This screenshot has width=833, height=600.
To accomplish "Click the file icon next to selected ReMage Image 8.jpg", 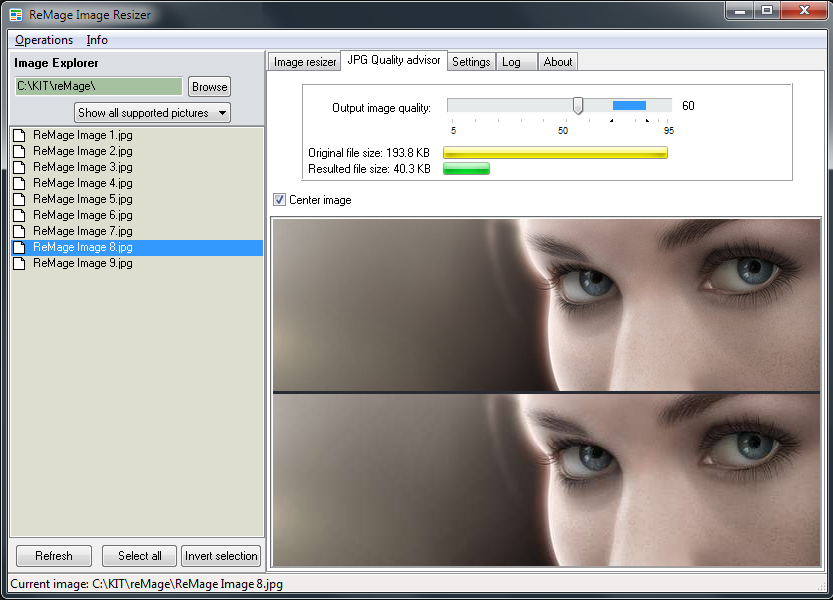I will 19,247.
